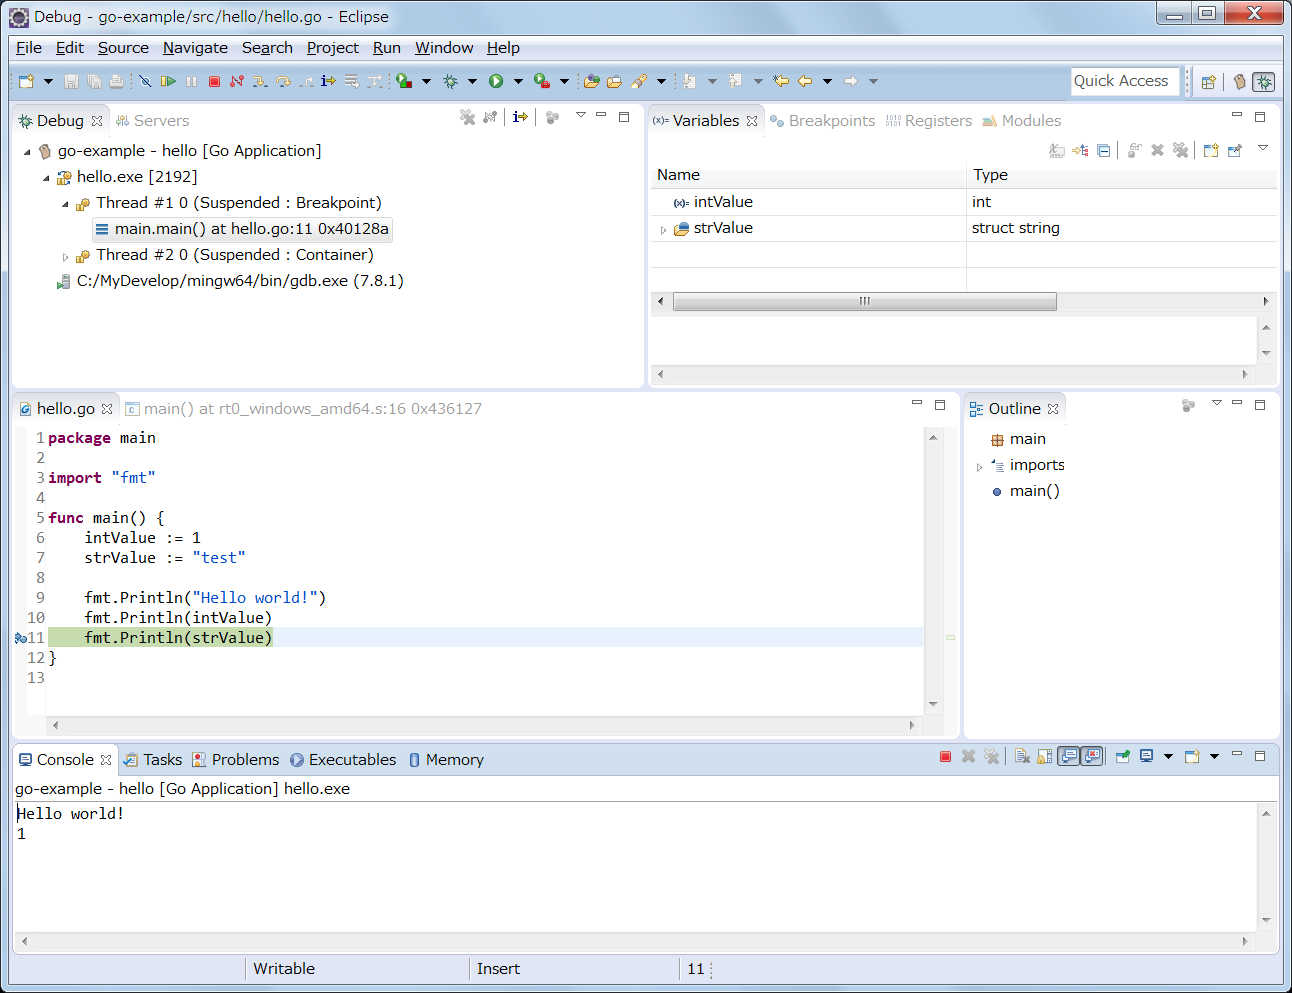
Task: Select the Step Over icon
Action: coord(284,81)
